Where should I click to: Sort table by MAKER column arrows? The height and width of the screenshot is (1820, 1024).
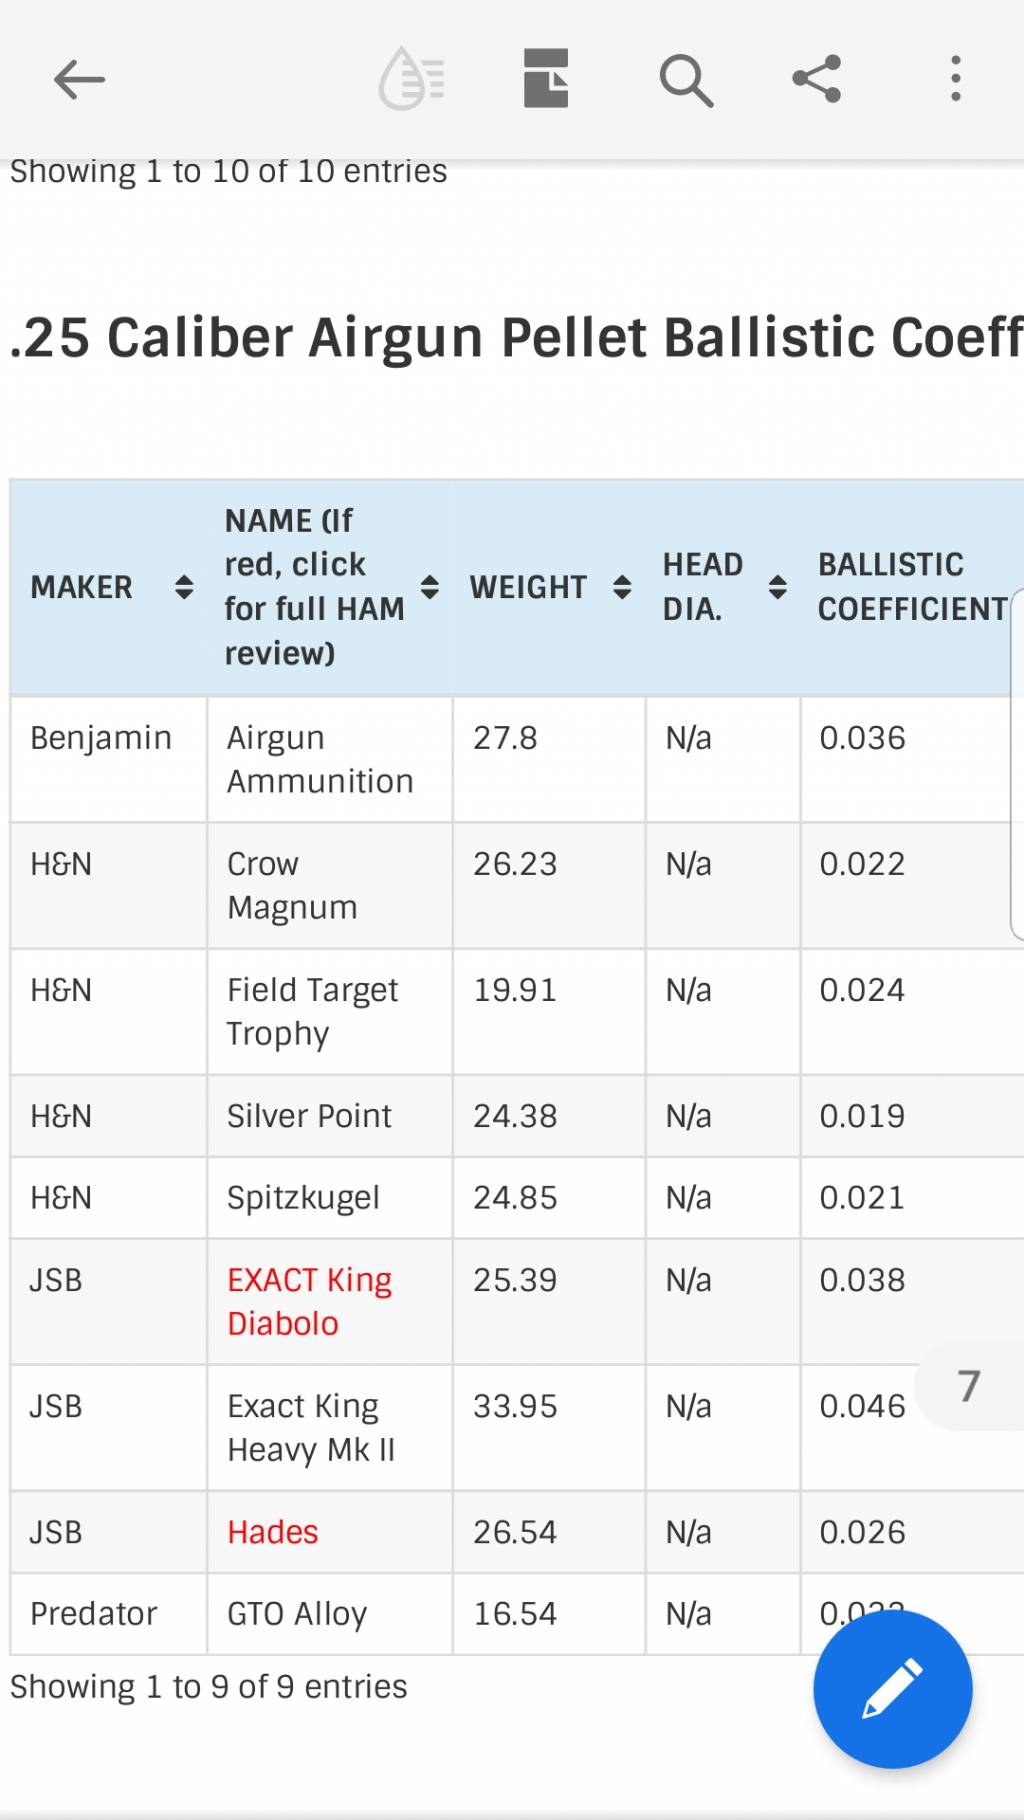[184, 587]
